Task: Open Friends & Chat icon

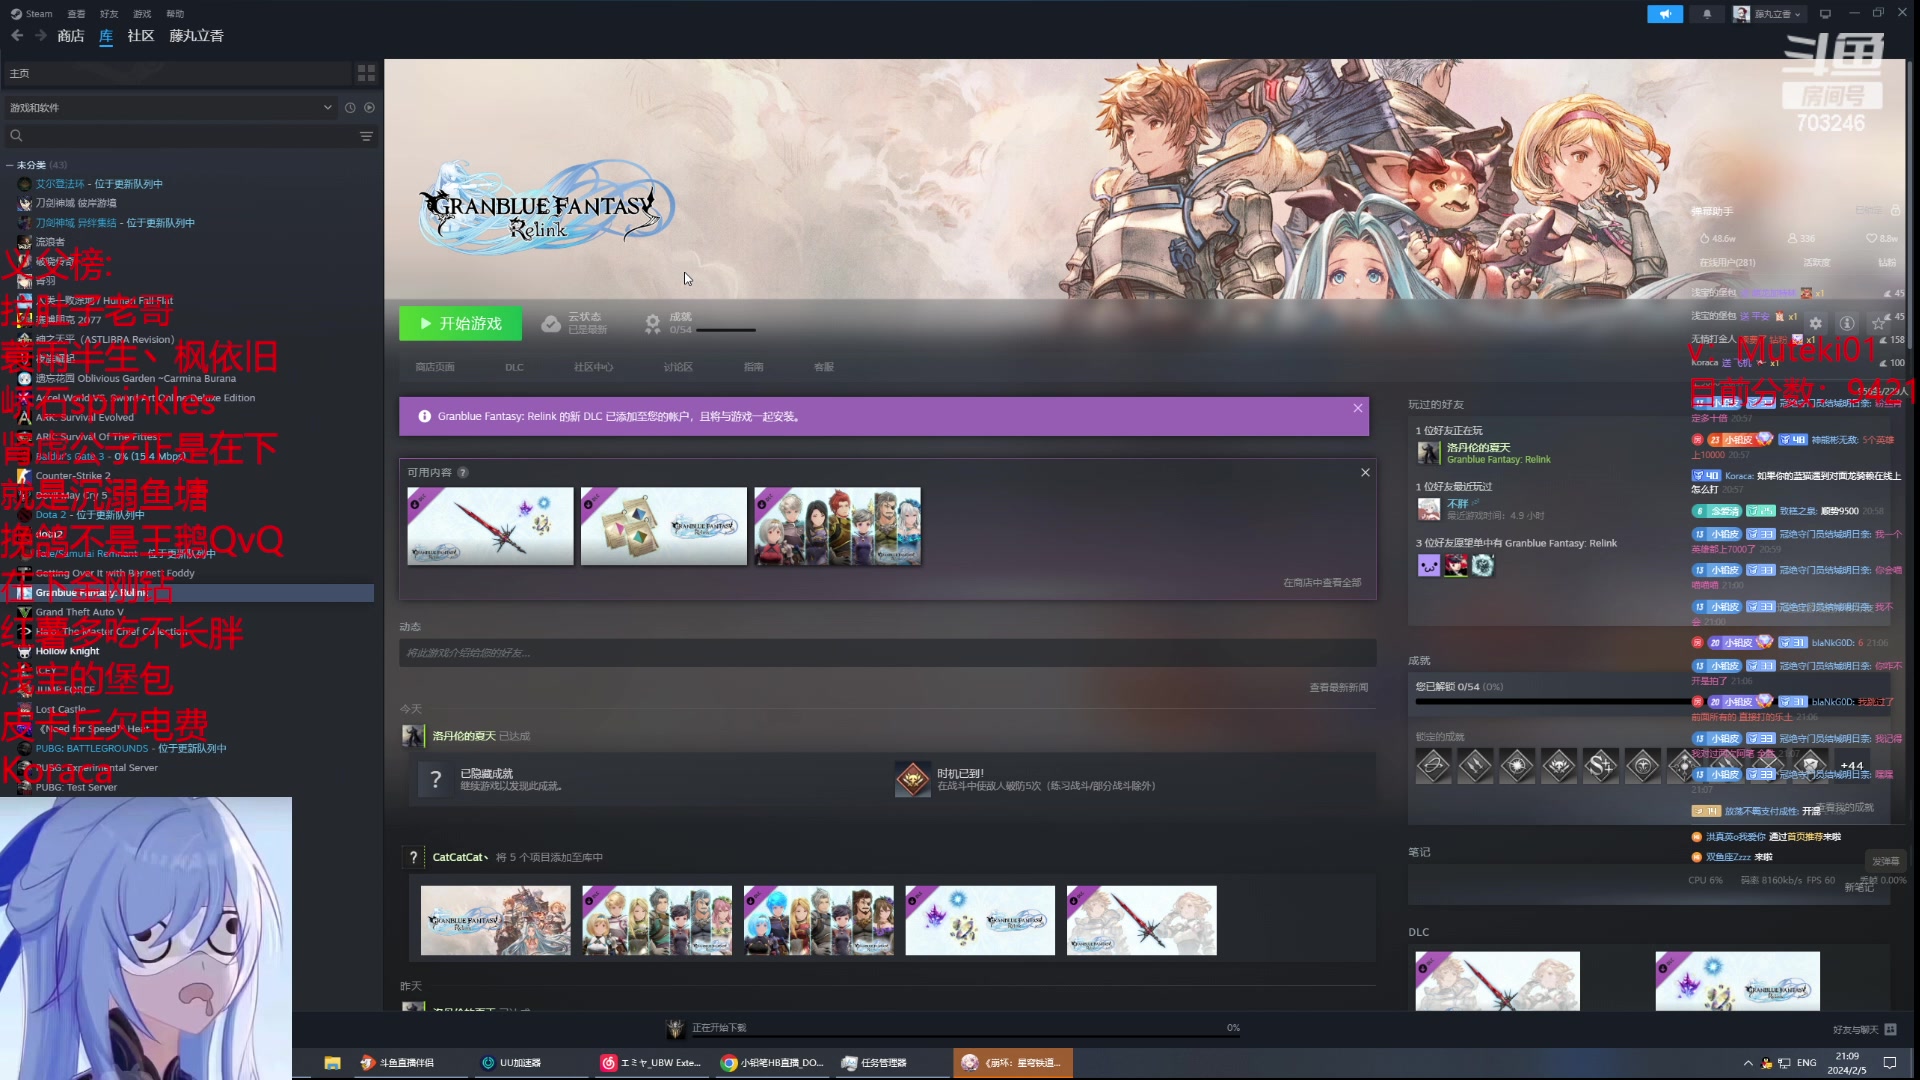Action: click(x=1890, y=1029)
